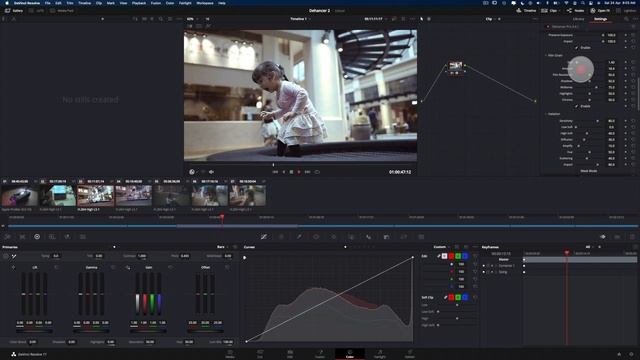The image size is (640, 360).
Task: Open the Color Warper palette
Action: tap(281, 237)
